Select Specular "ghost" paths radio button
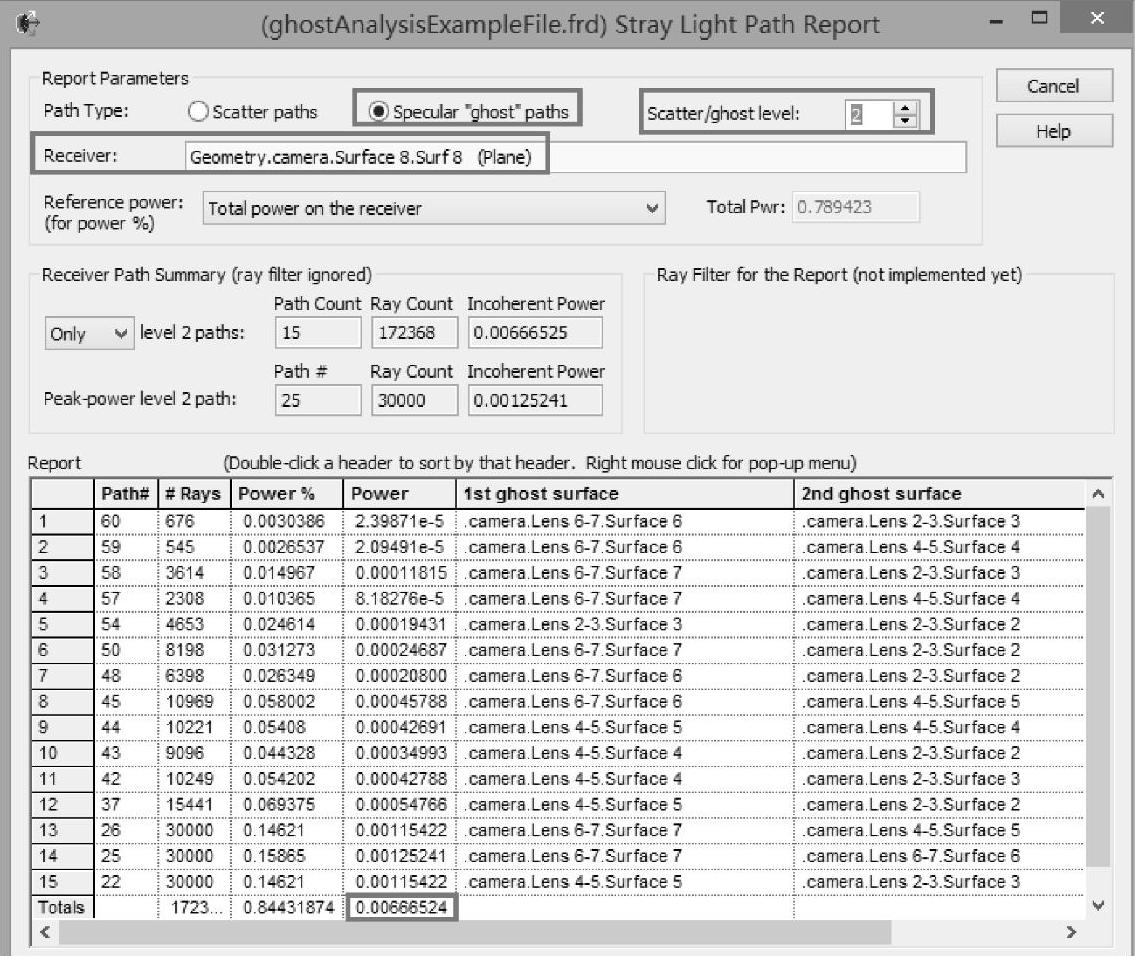The height and width of the screenshot is (956, 1135). (x=379, y=112)
